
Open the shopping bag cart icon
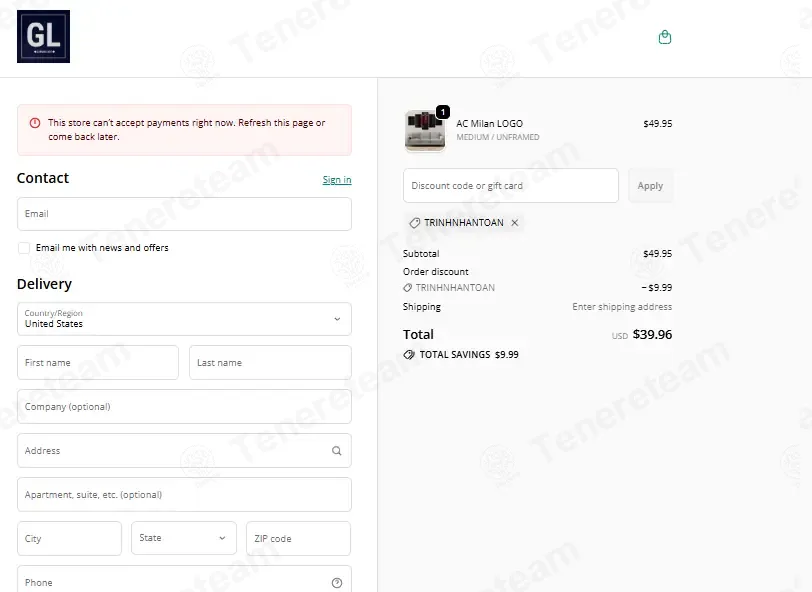coord(665,37)
